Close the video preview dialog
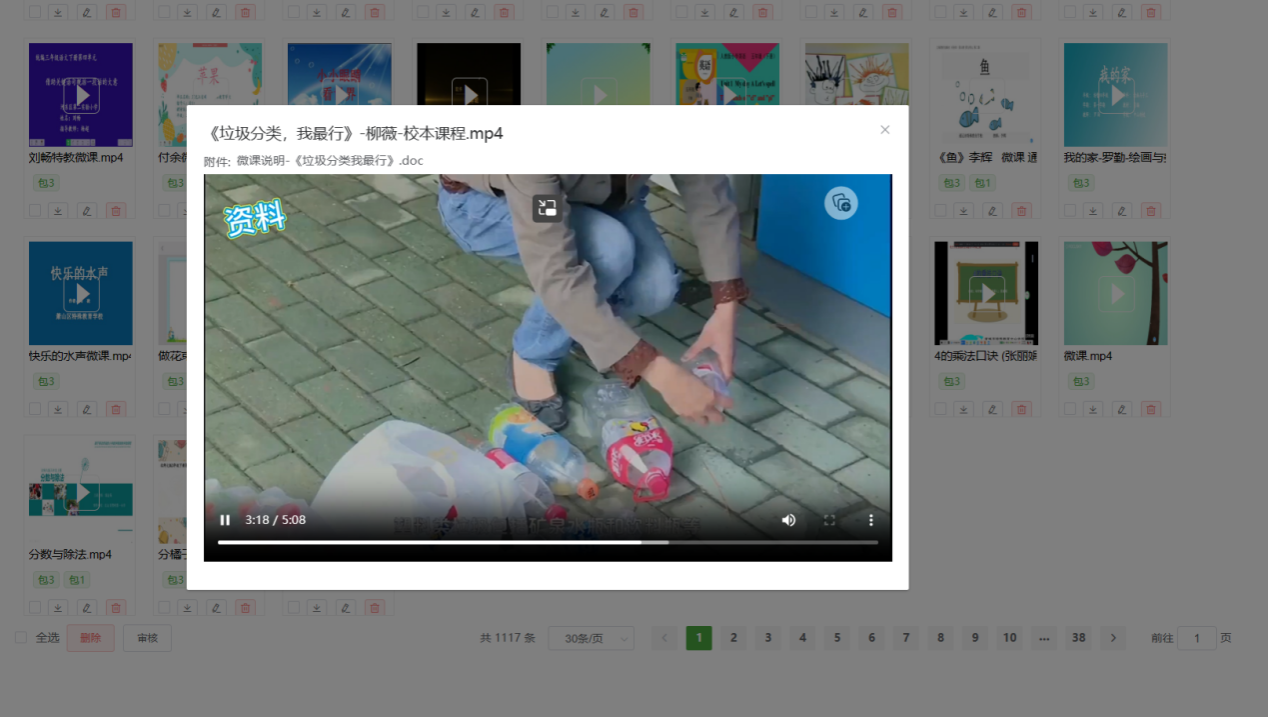This screenshot has height=717, width=1268. click(885, 130)
